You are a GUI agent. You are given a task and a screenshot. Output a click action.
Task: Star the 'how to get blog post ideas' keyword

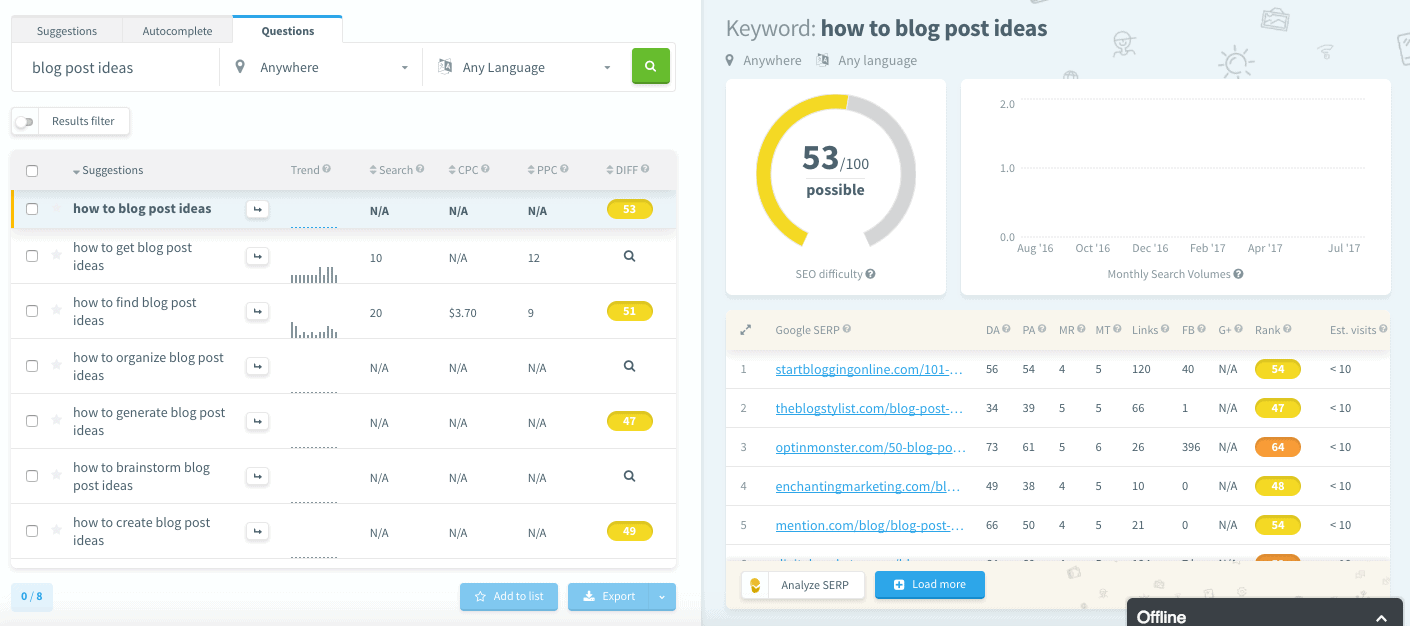tap(56, 256)
